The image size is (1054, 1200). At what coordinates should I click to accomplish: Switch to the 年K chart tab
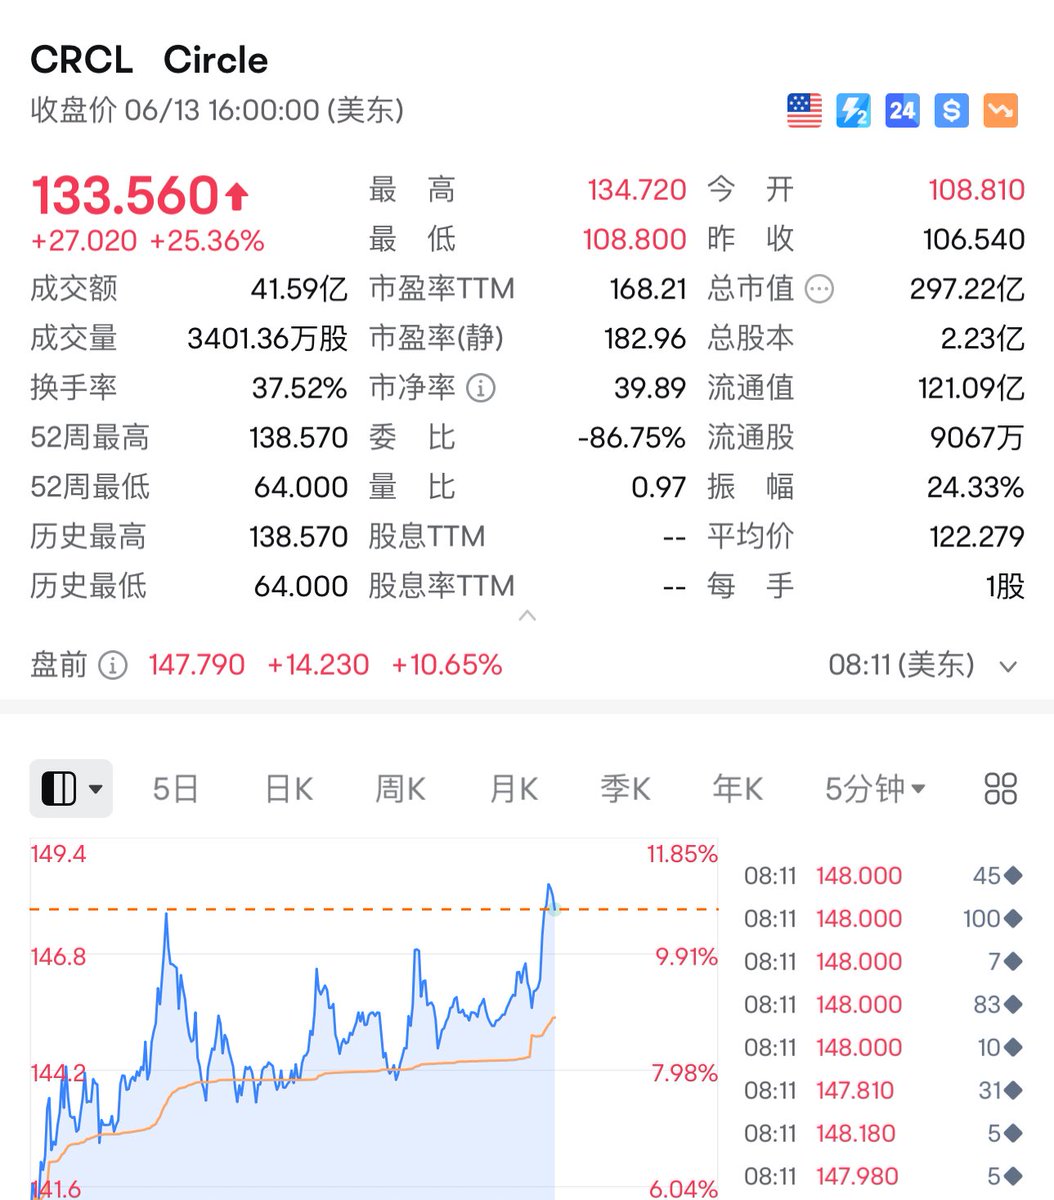(738, 789)
